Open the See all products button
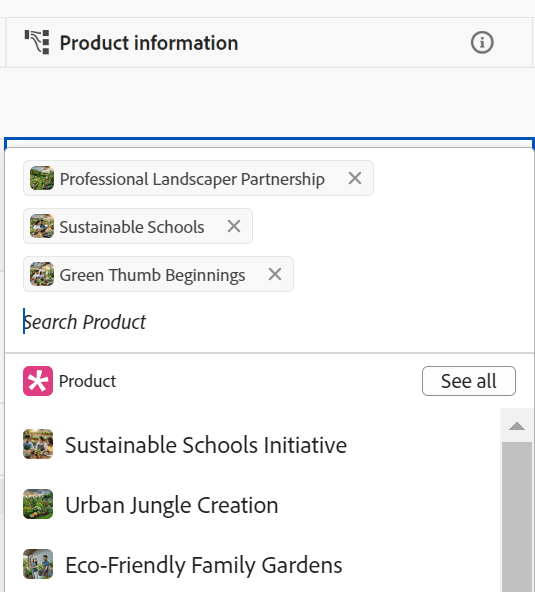The image size is (535, 592). click(469, 381)
